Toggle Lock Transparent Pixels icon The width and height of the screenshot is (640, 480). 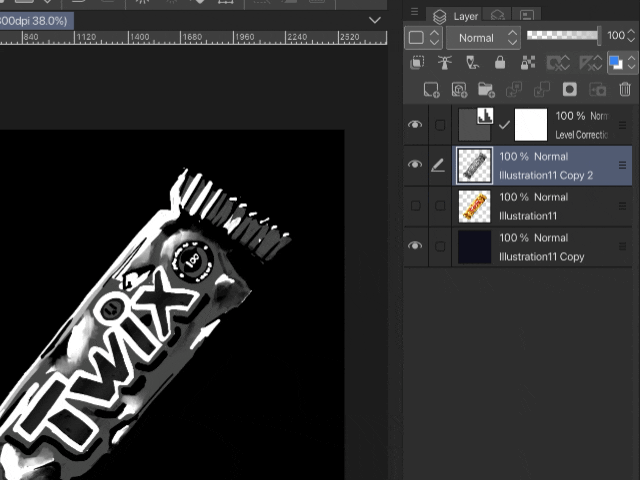click(x=528, y=62)
